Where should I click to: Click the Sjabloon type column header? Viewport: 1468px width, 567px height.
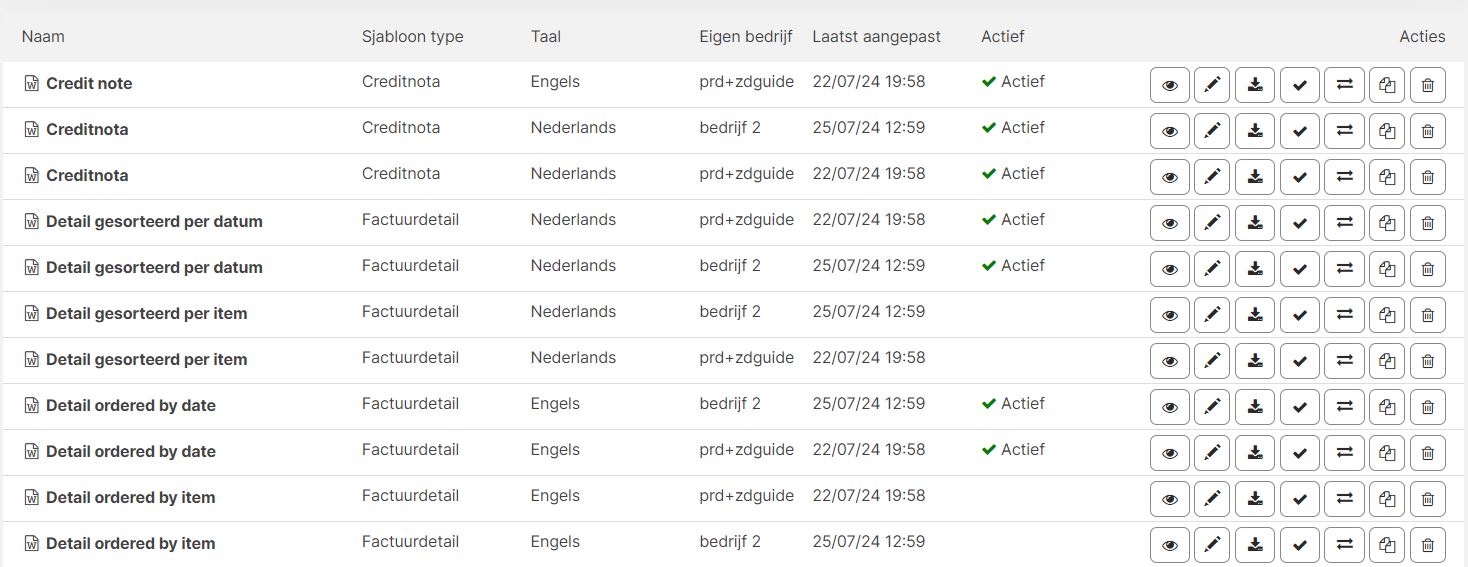[x=413, y=36]
